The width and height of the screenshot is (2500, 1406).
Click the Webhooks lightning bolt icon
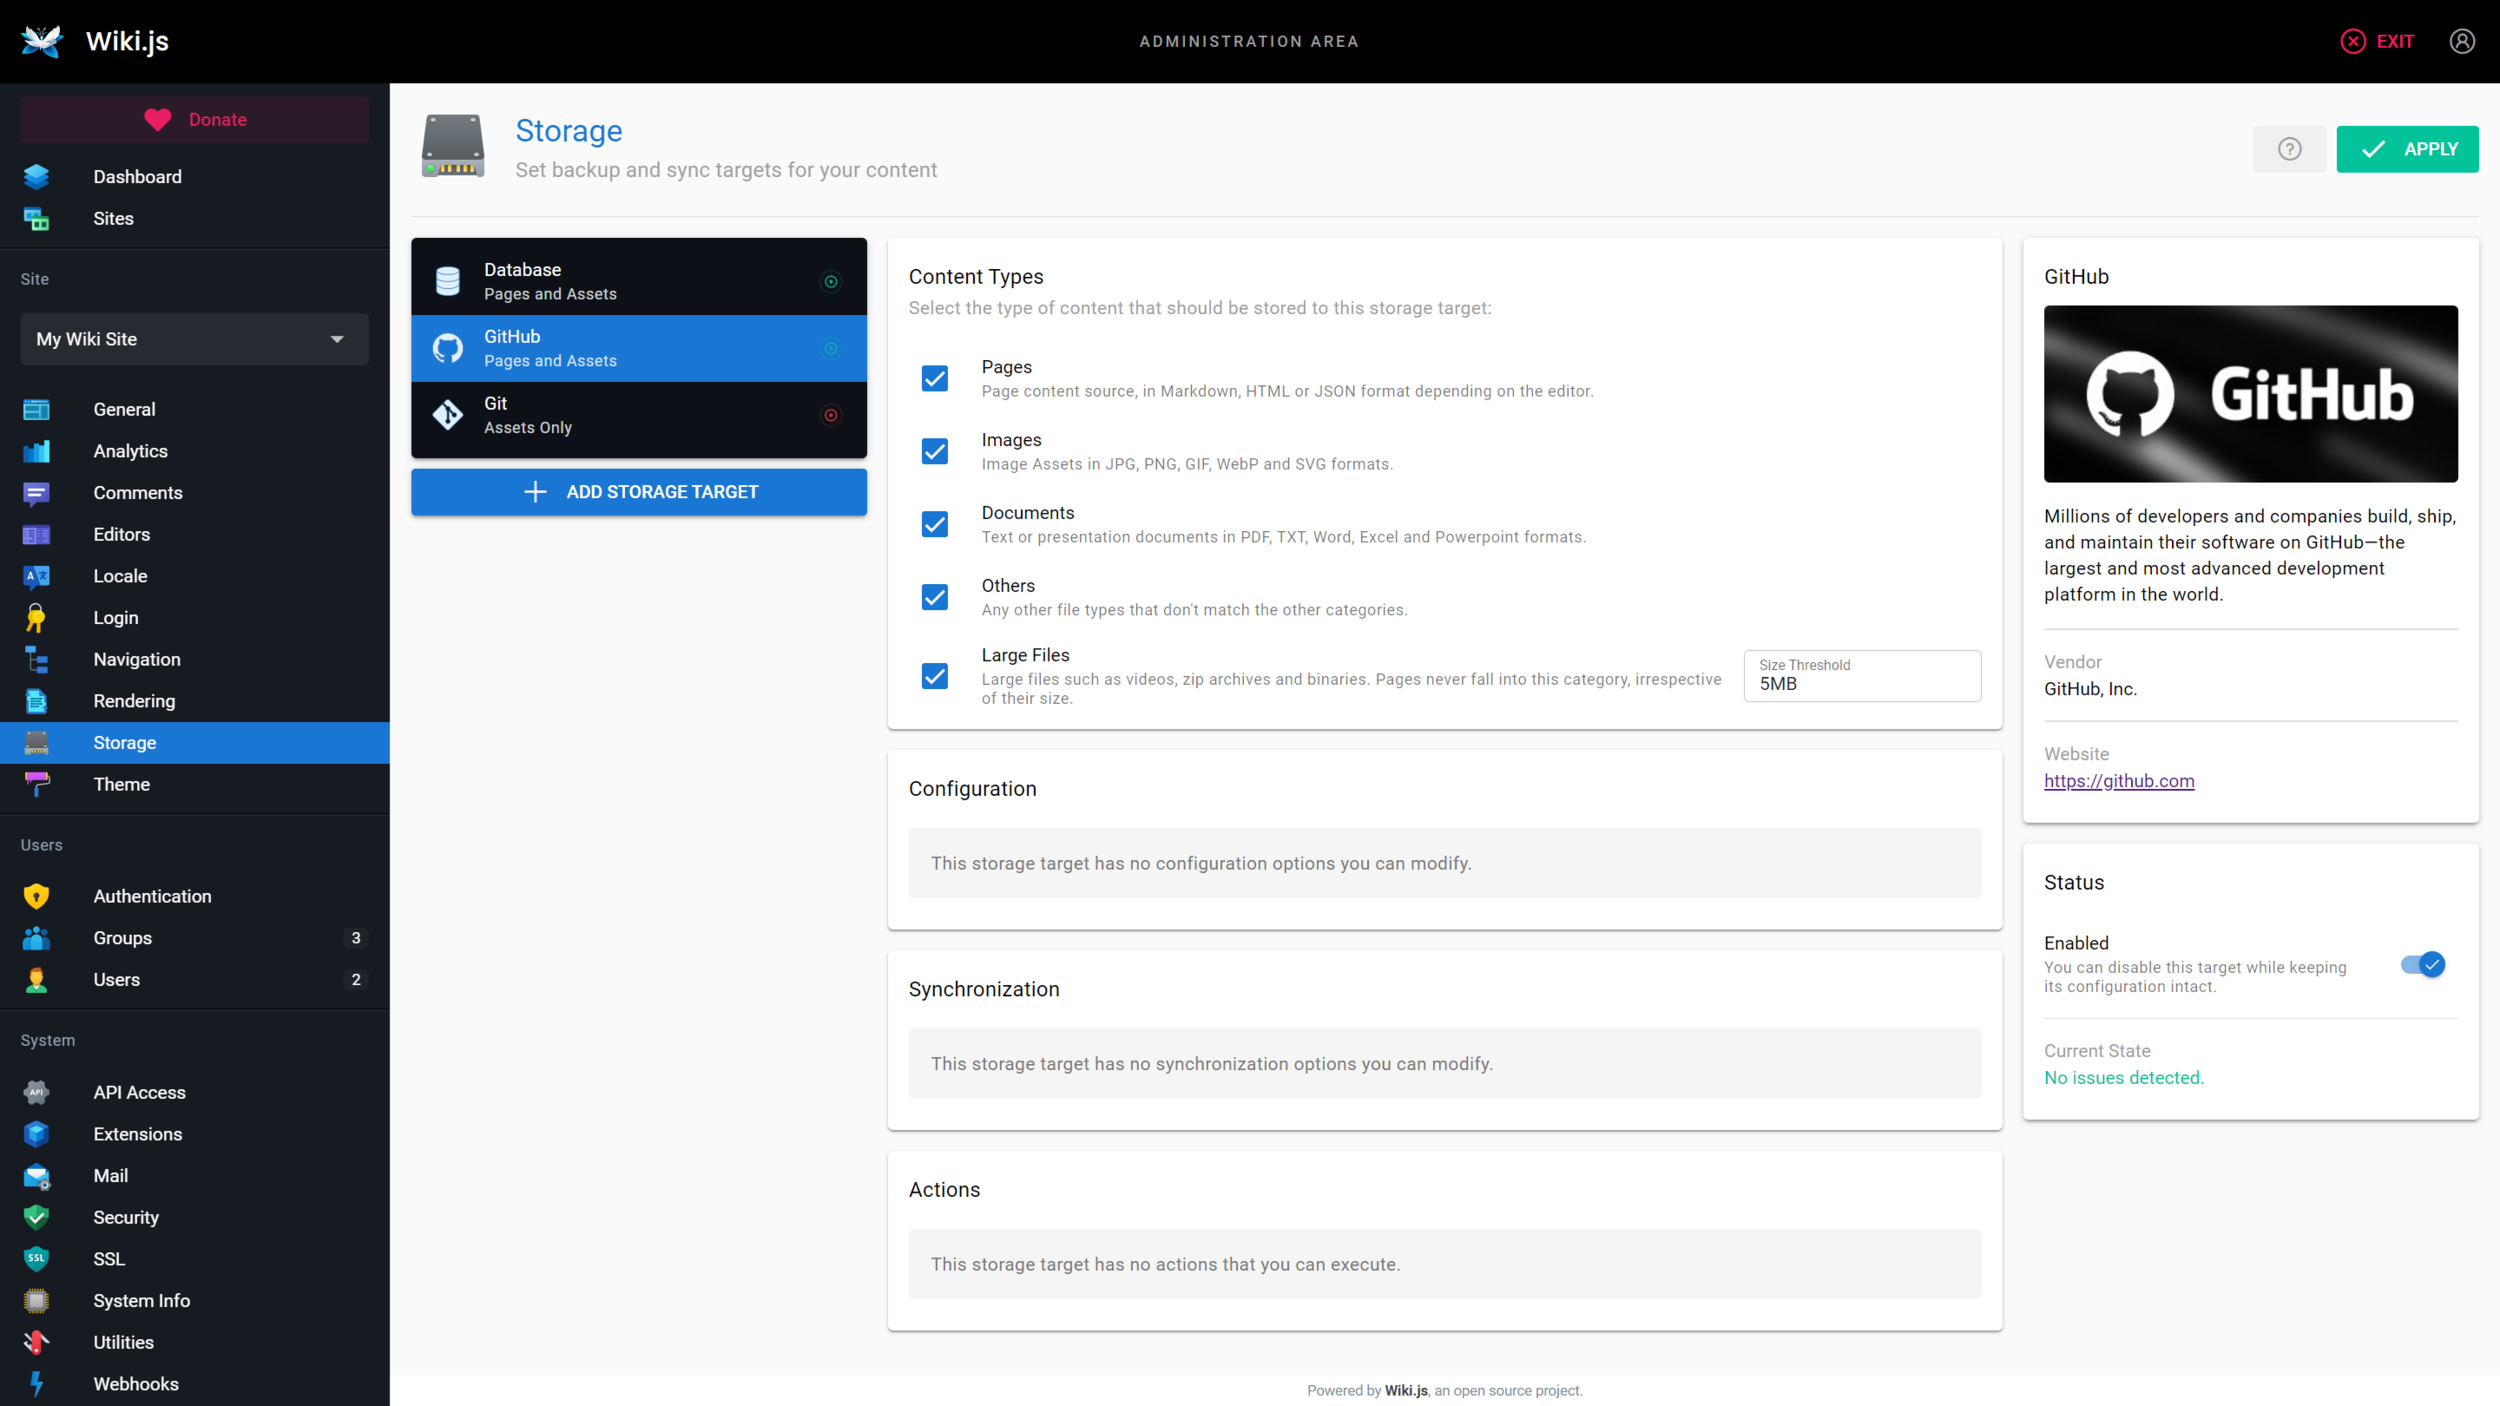click(x=36, y=1384)
